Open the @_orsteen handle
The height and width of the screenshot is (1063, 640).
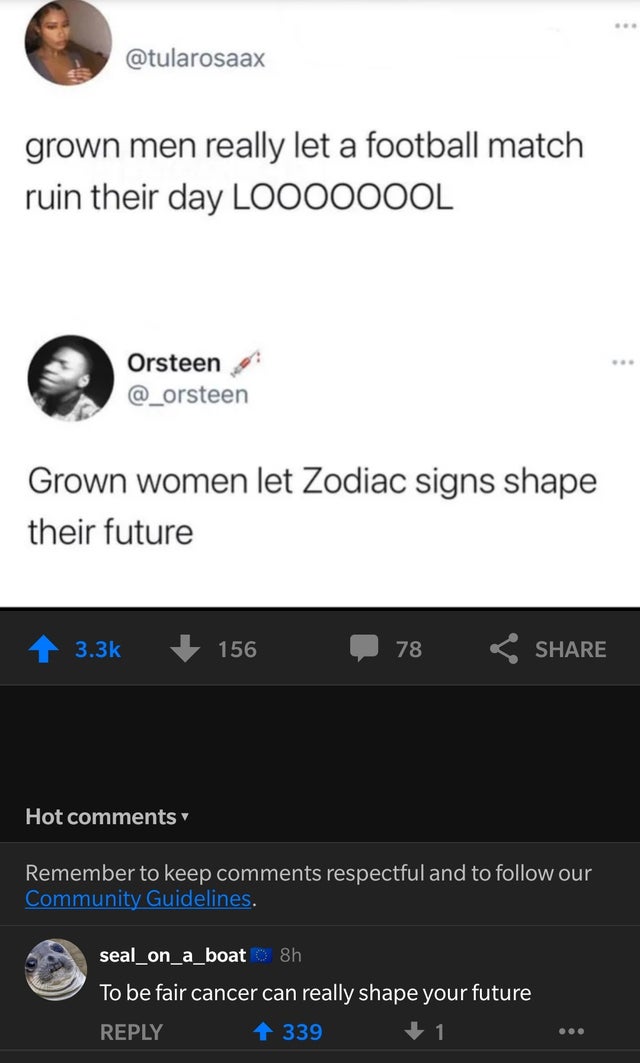[188, 395]
